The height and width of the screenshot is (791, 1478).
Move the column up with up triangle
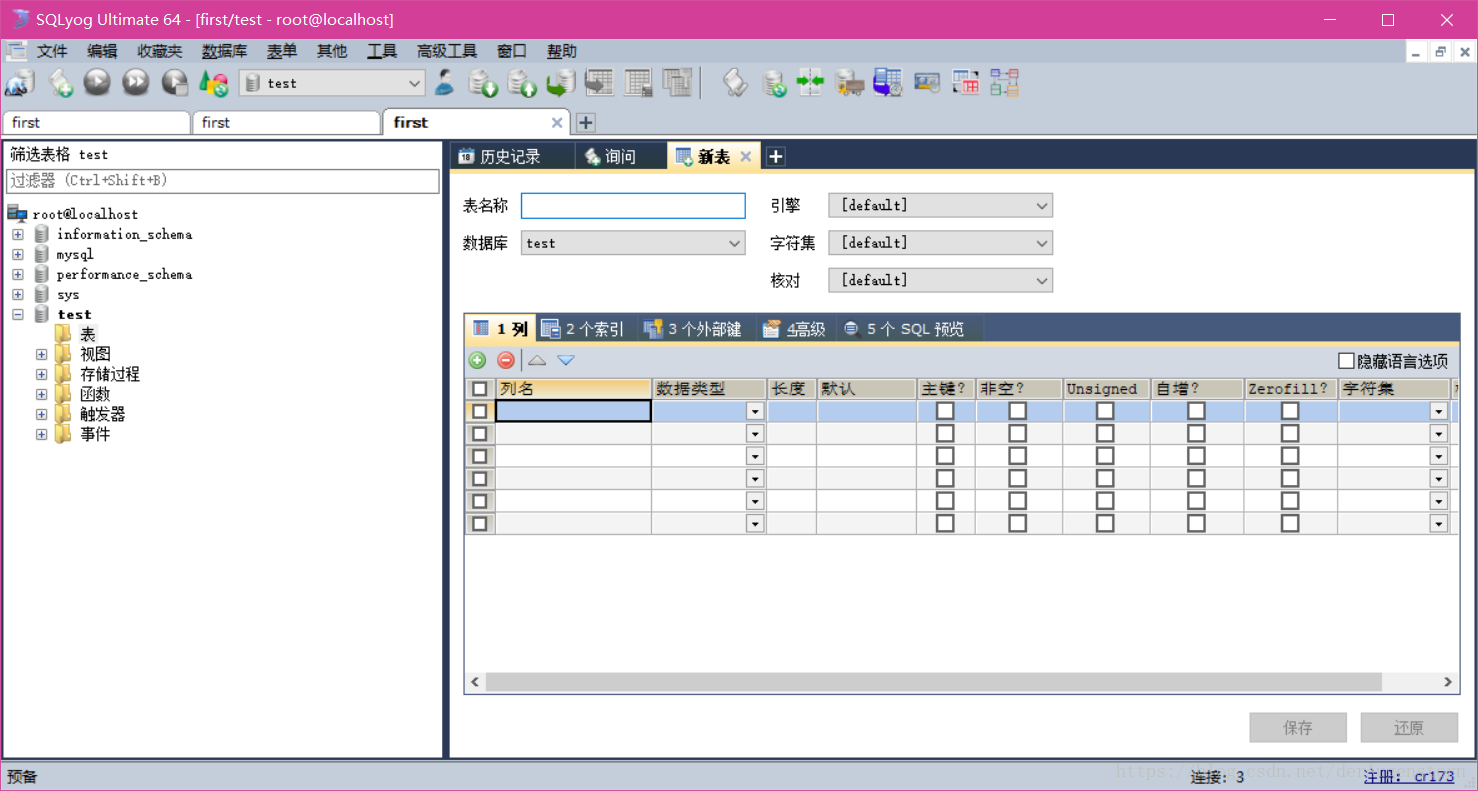click(537, 360)
